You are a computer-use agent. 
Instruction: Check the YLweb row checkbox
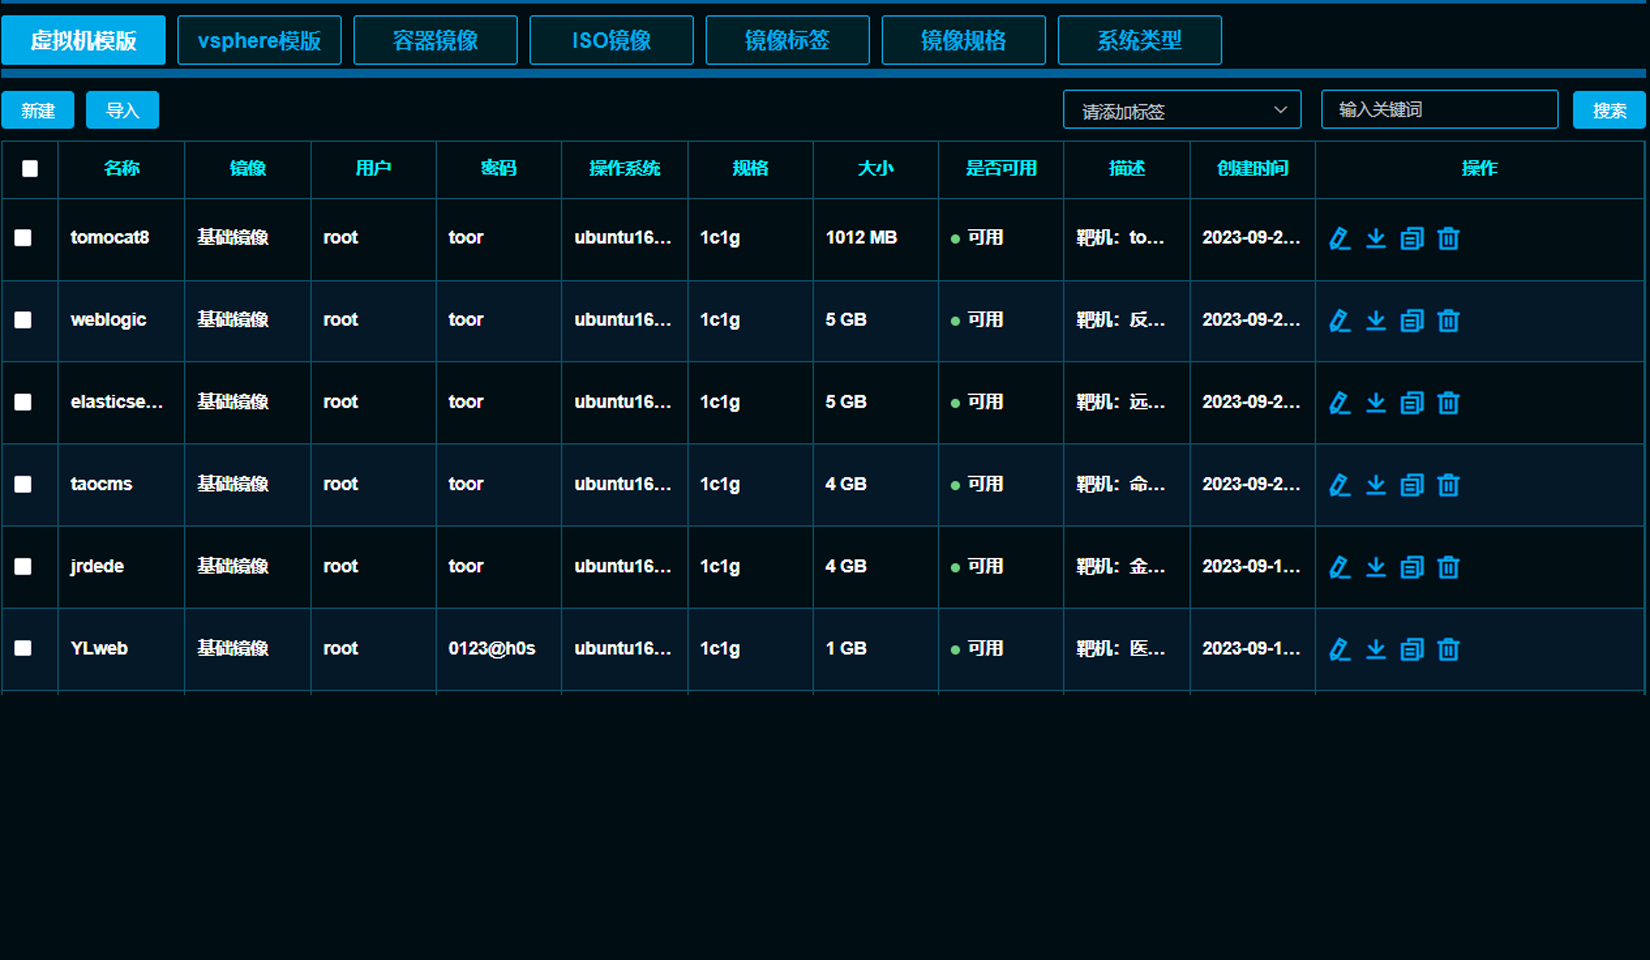point(23,648)
